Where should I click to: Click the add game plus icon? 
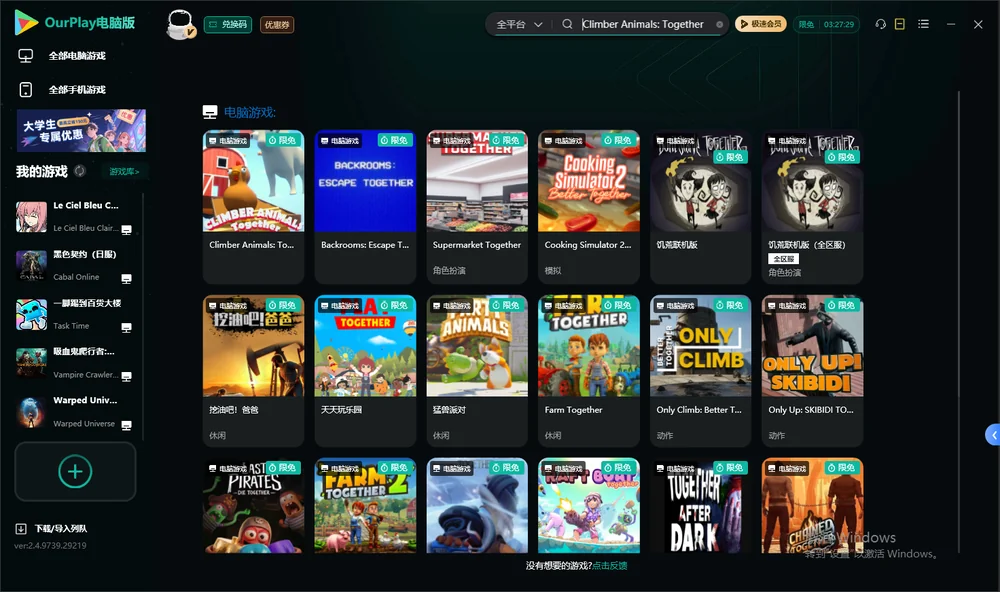pos(75,471)
